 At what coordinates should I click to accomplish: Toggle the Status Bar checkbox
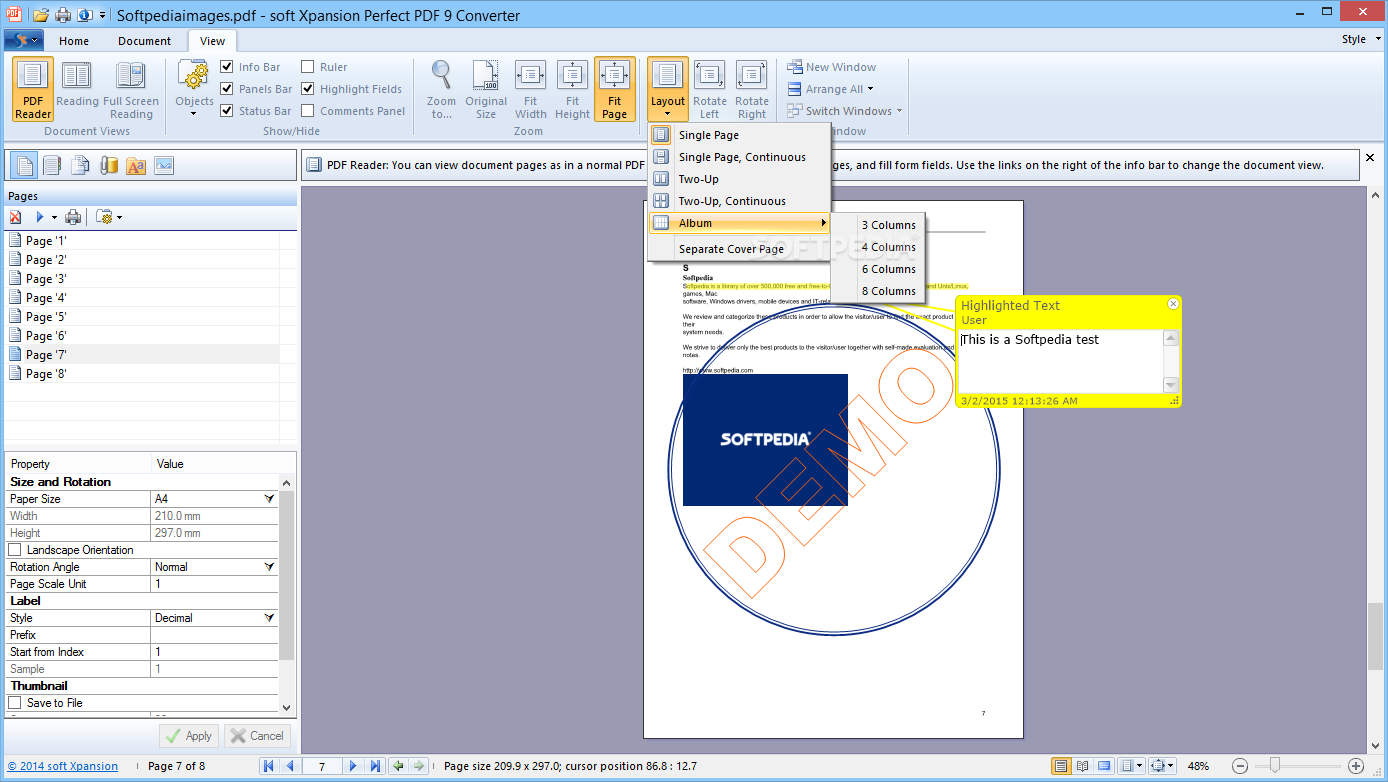pos(227,111)
